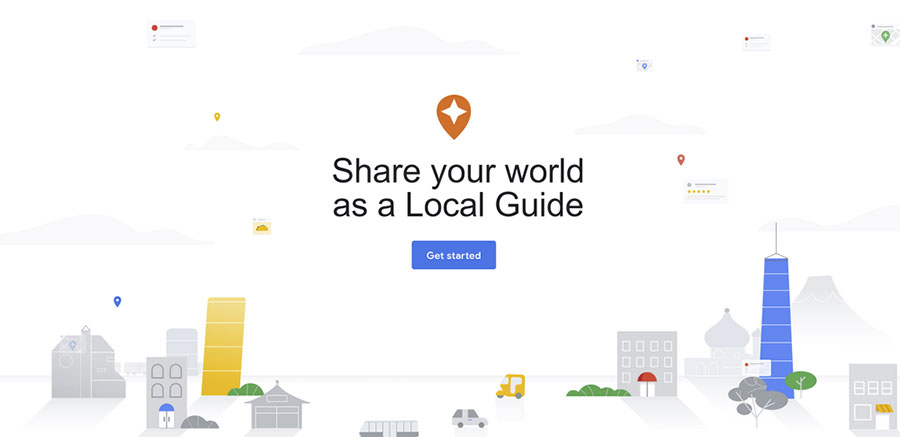
Task: Click the round green tree
Action: pyautogui.click(x=801, y=382)
